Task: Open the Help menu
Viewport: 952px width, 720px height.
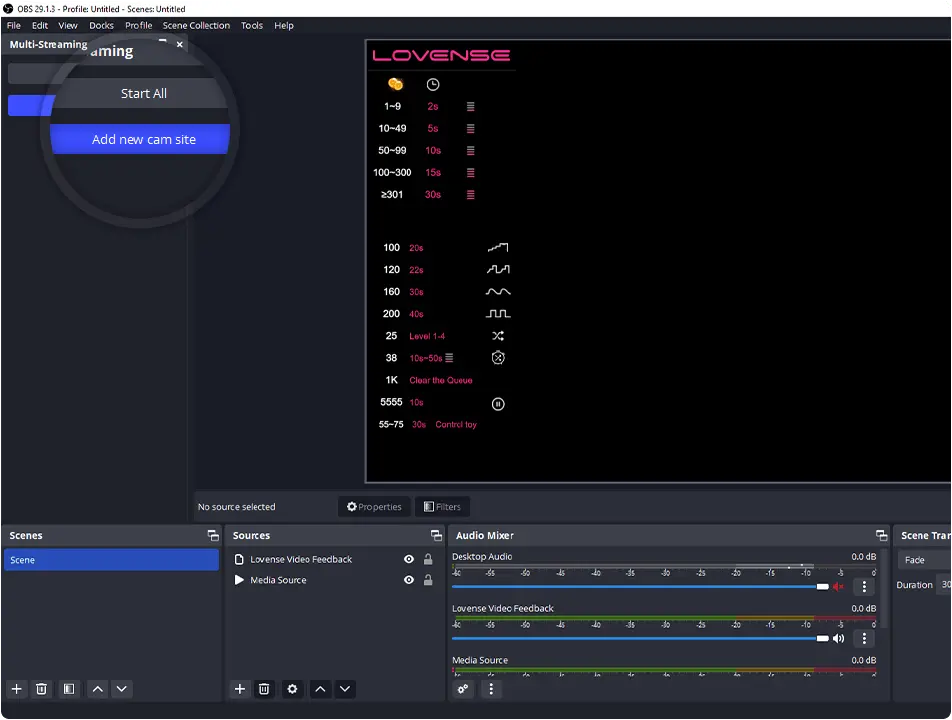Action: 284,25
